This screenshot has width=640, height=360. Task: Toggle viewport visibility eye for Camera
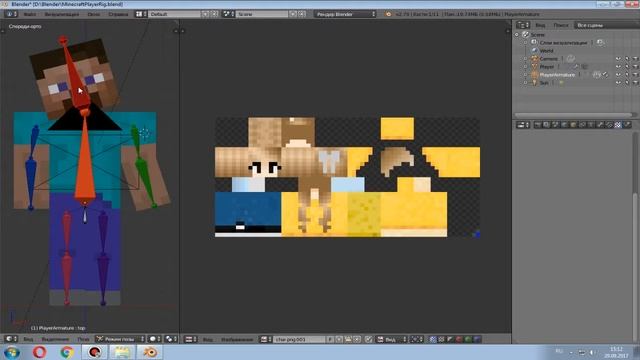tap(618, 59)
